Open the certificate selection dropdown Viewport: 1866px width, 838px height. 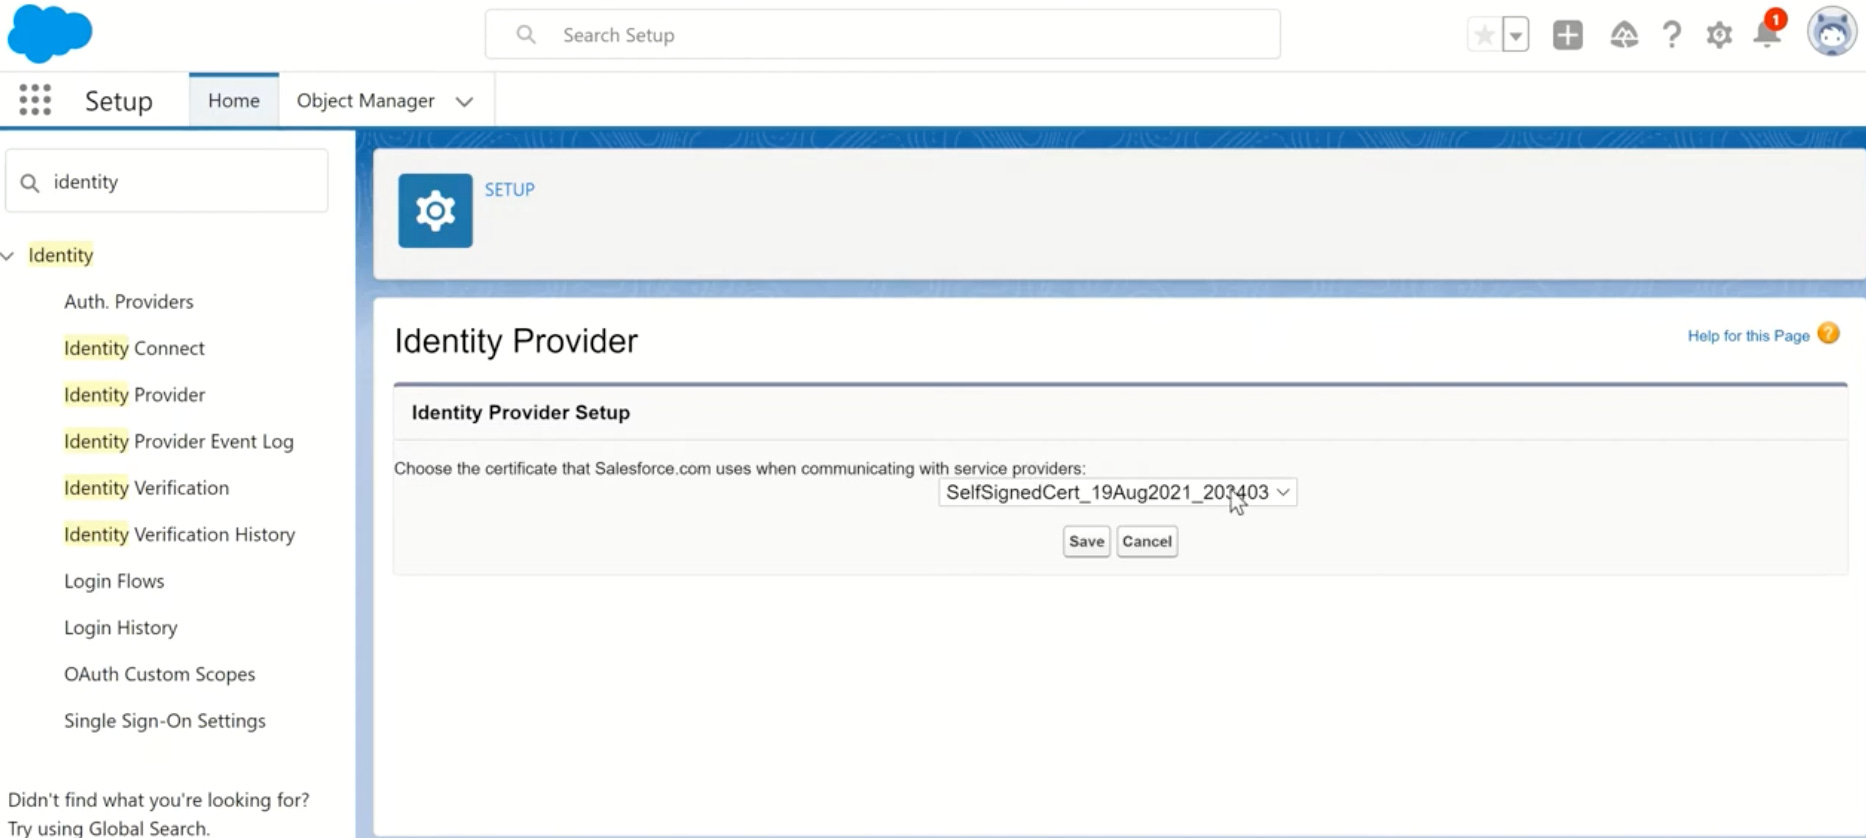click(x=1117, y=492)
